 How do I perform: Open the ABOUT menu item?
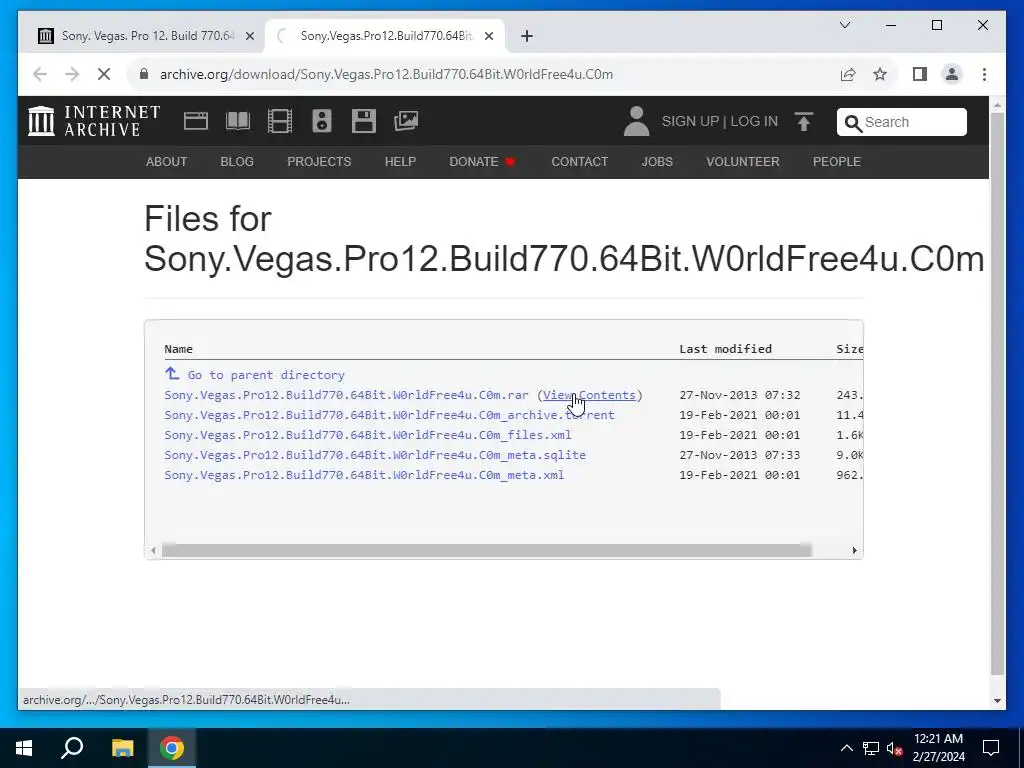click(x=167, y=162)
